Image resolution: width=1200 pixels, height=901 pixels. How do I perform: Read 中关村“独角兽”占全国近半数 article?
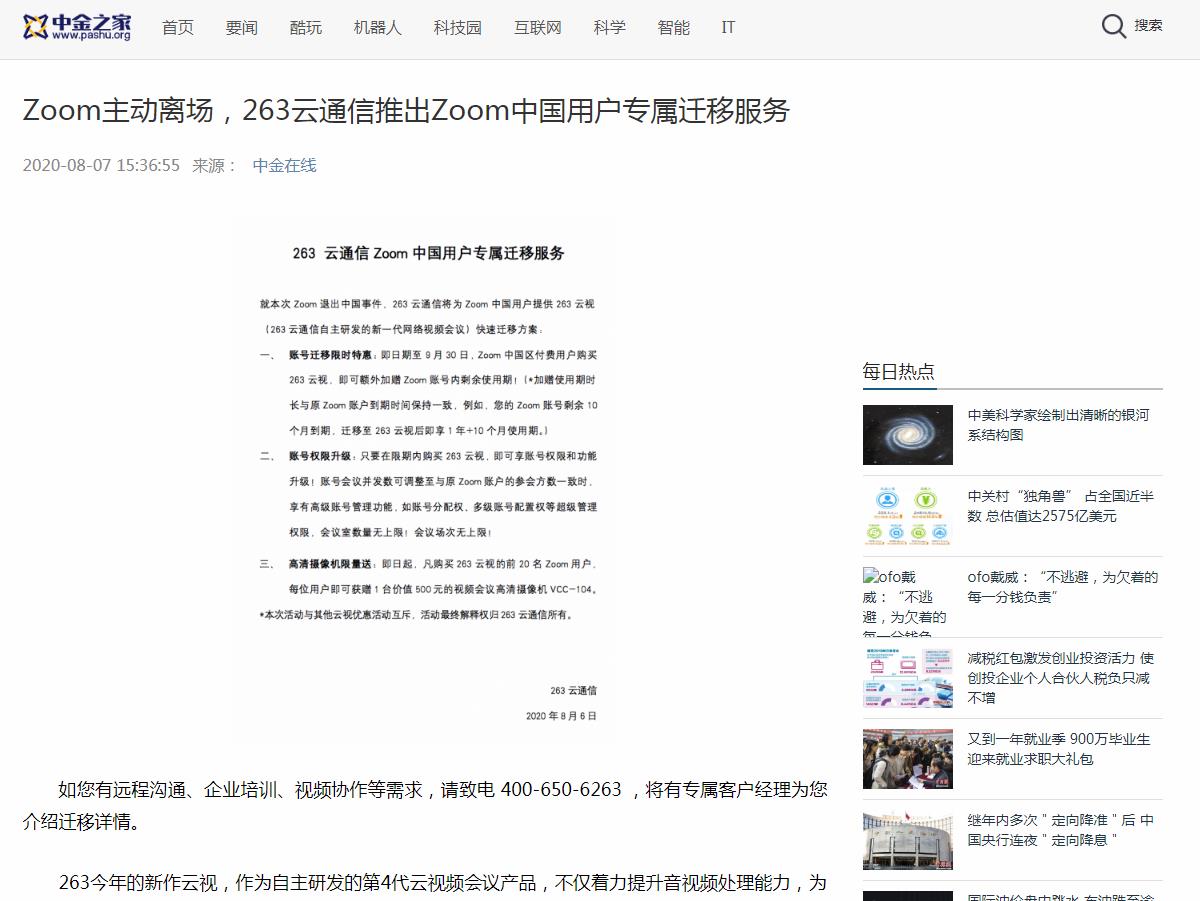pos(1061,506)
